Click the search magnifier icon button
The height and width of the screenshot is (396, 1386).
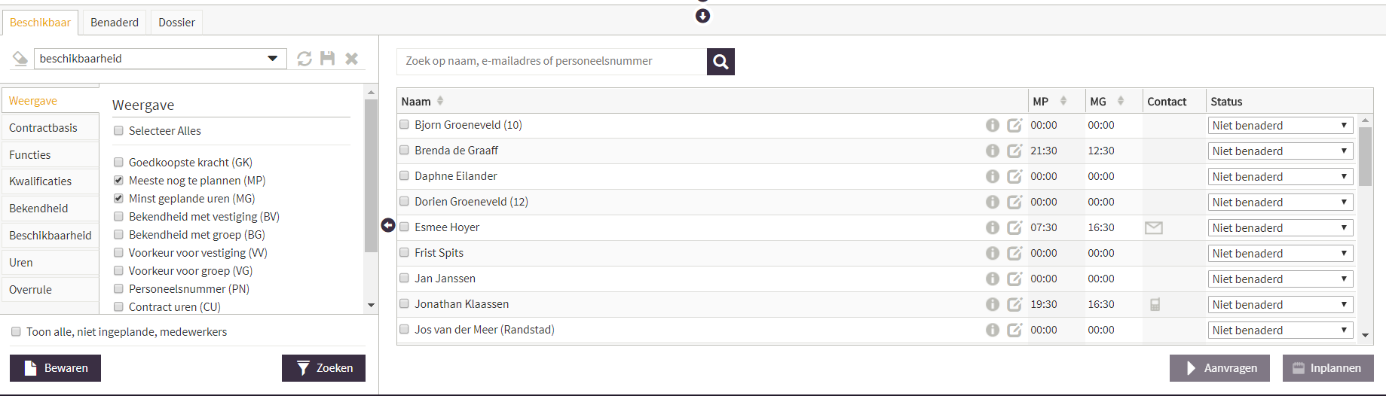[721, 62]
